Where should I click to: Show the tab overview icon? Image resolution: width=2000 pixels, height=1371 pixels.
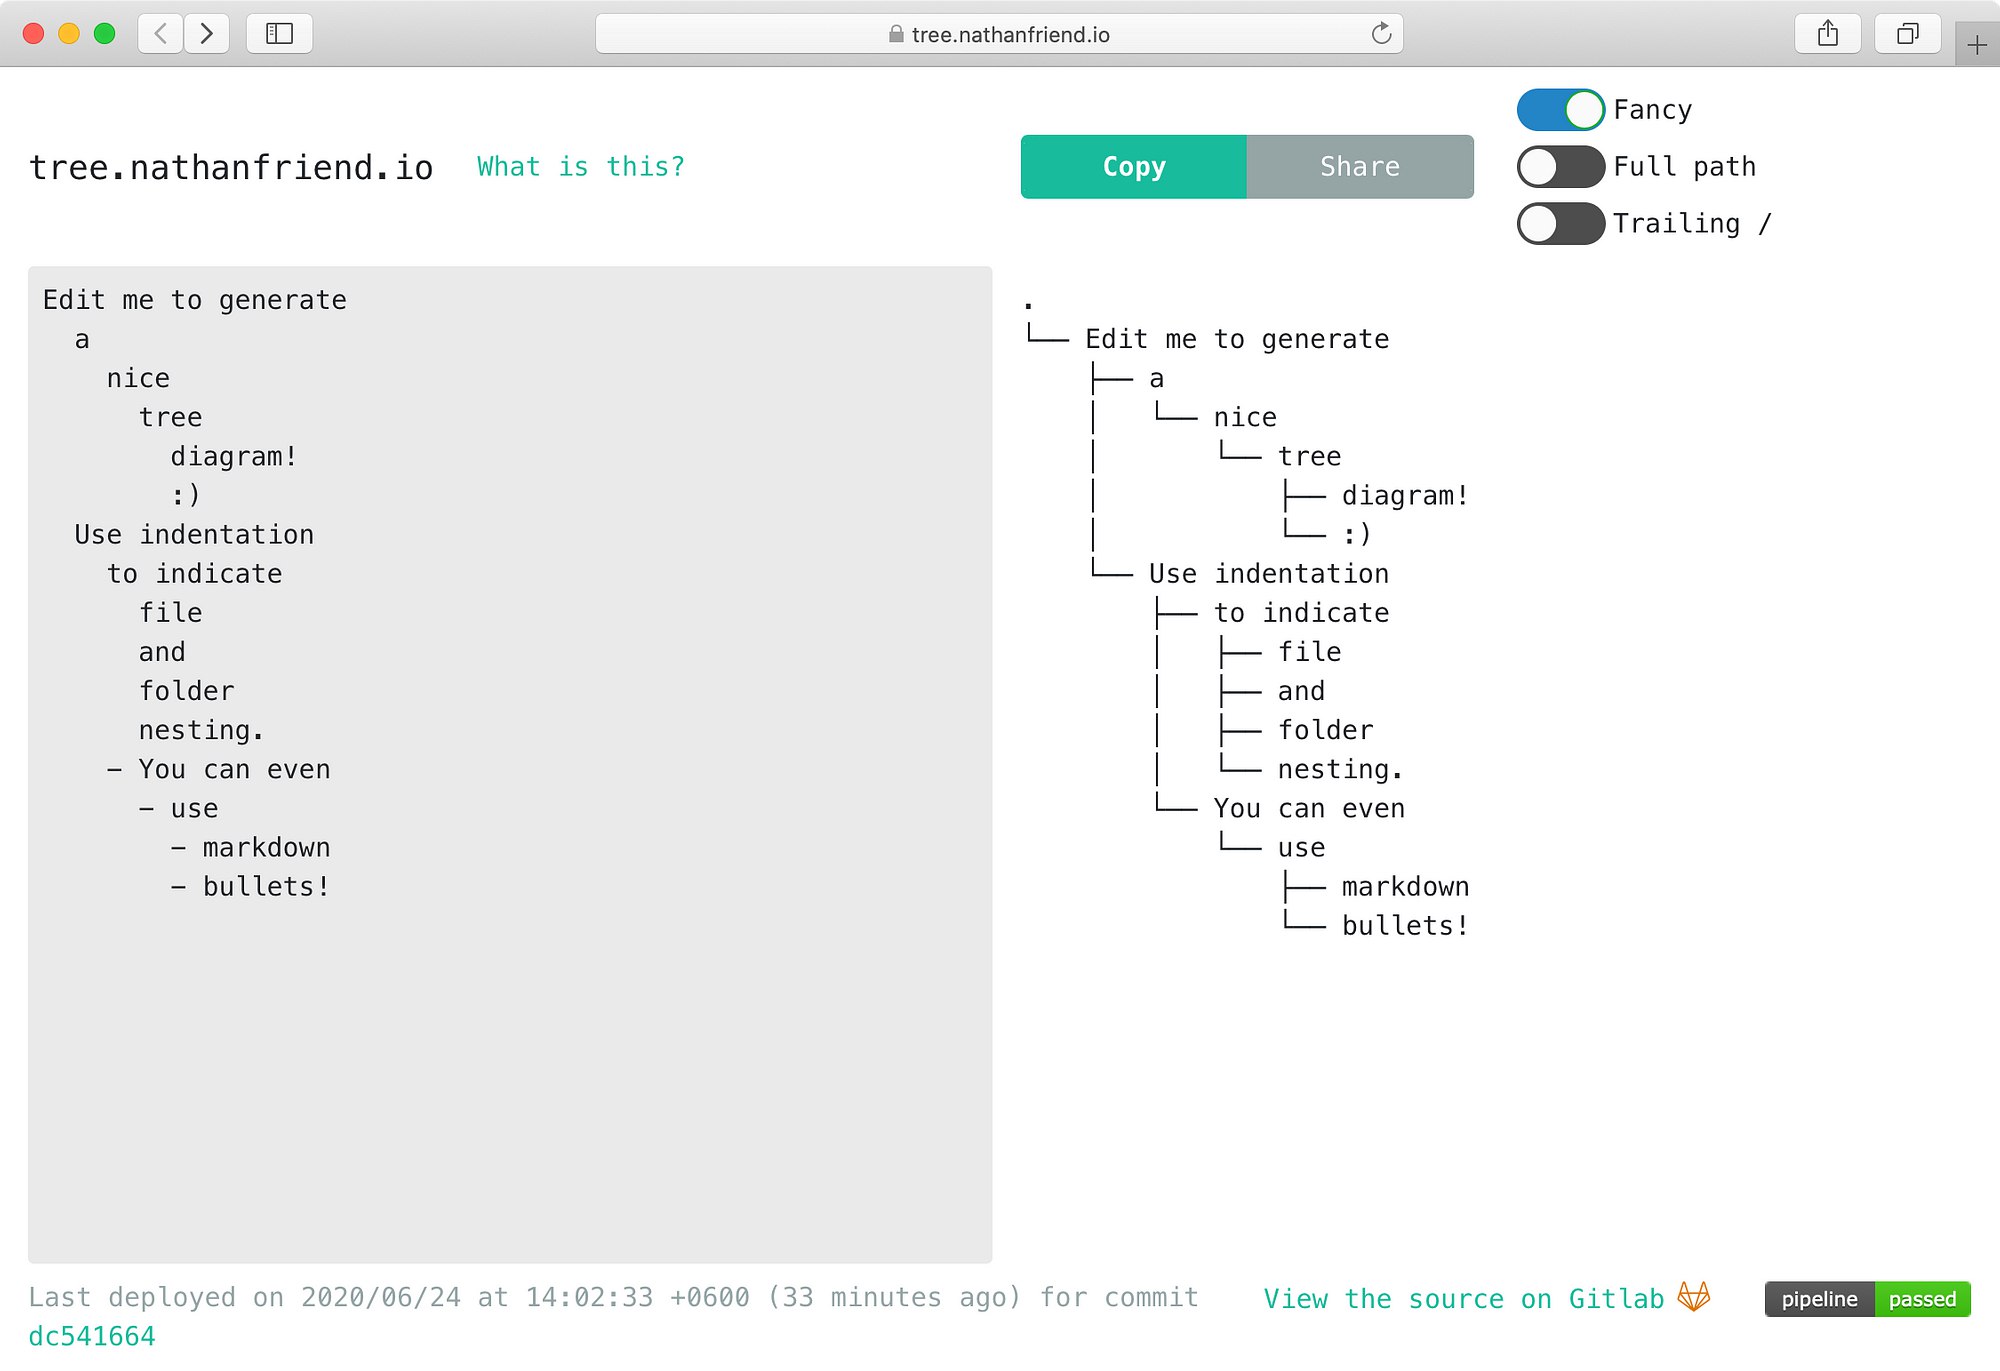click(x=1908, y=34)
